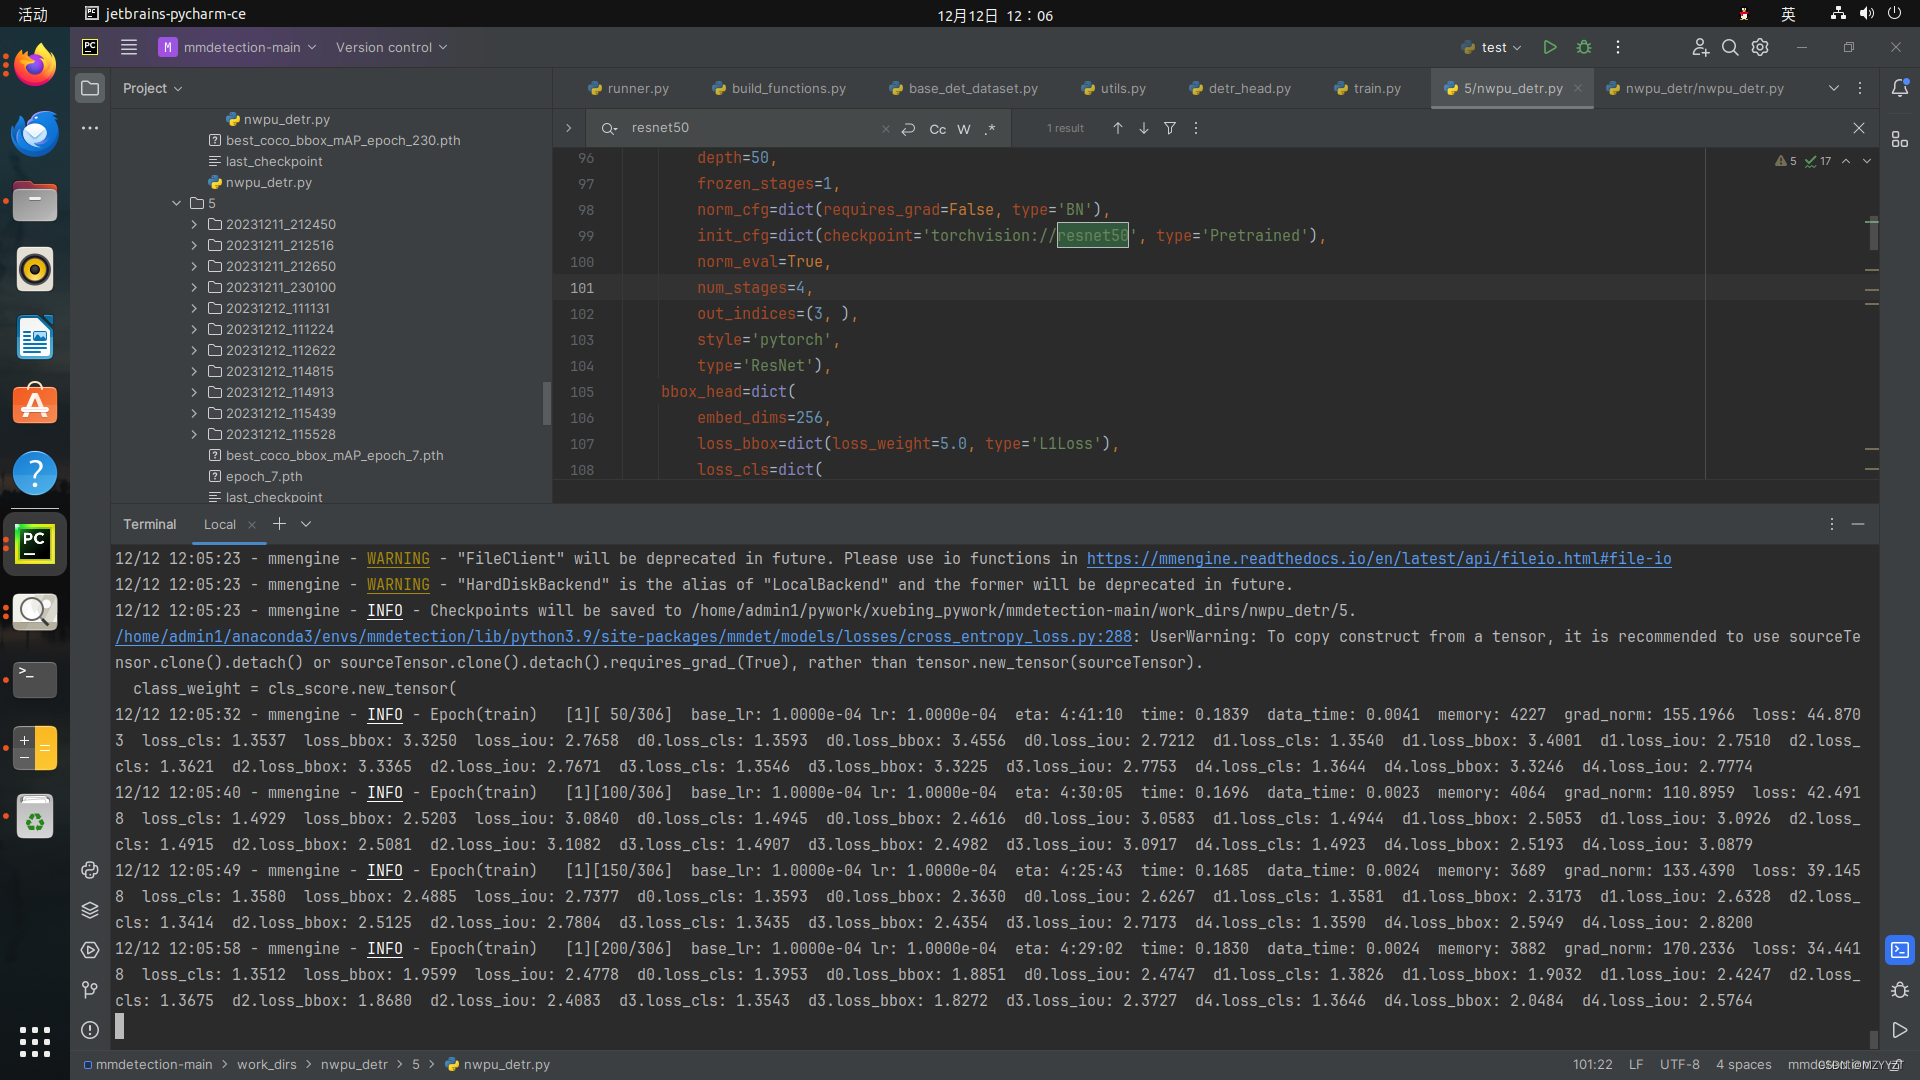The image size is (1920, 1080).
Task: Open the 'test' run configuration dropdown
Action: coord(1491,47)
